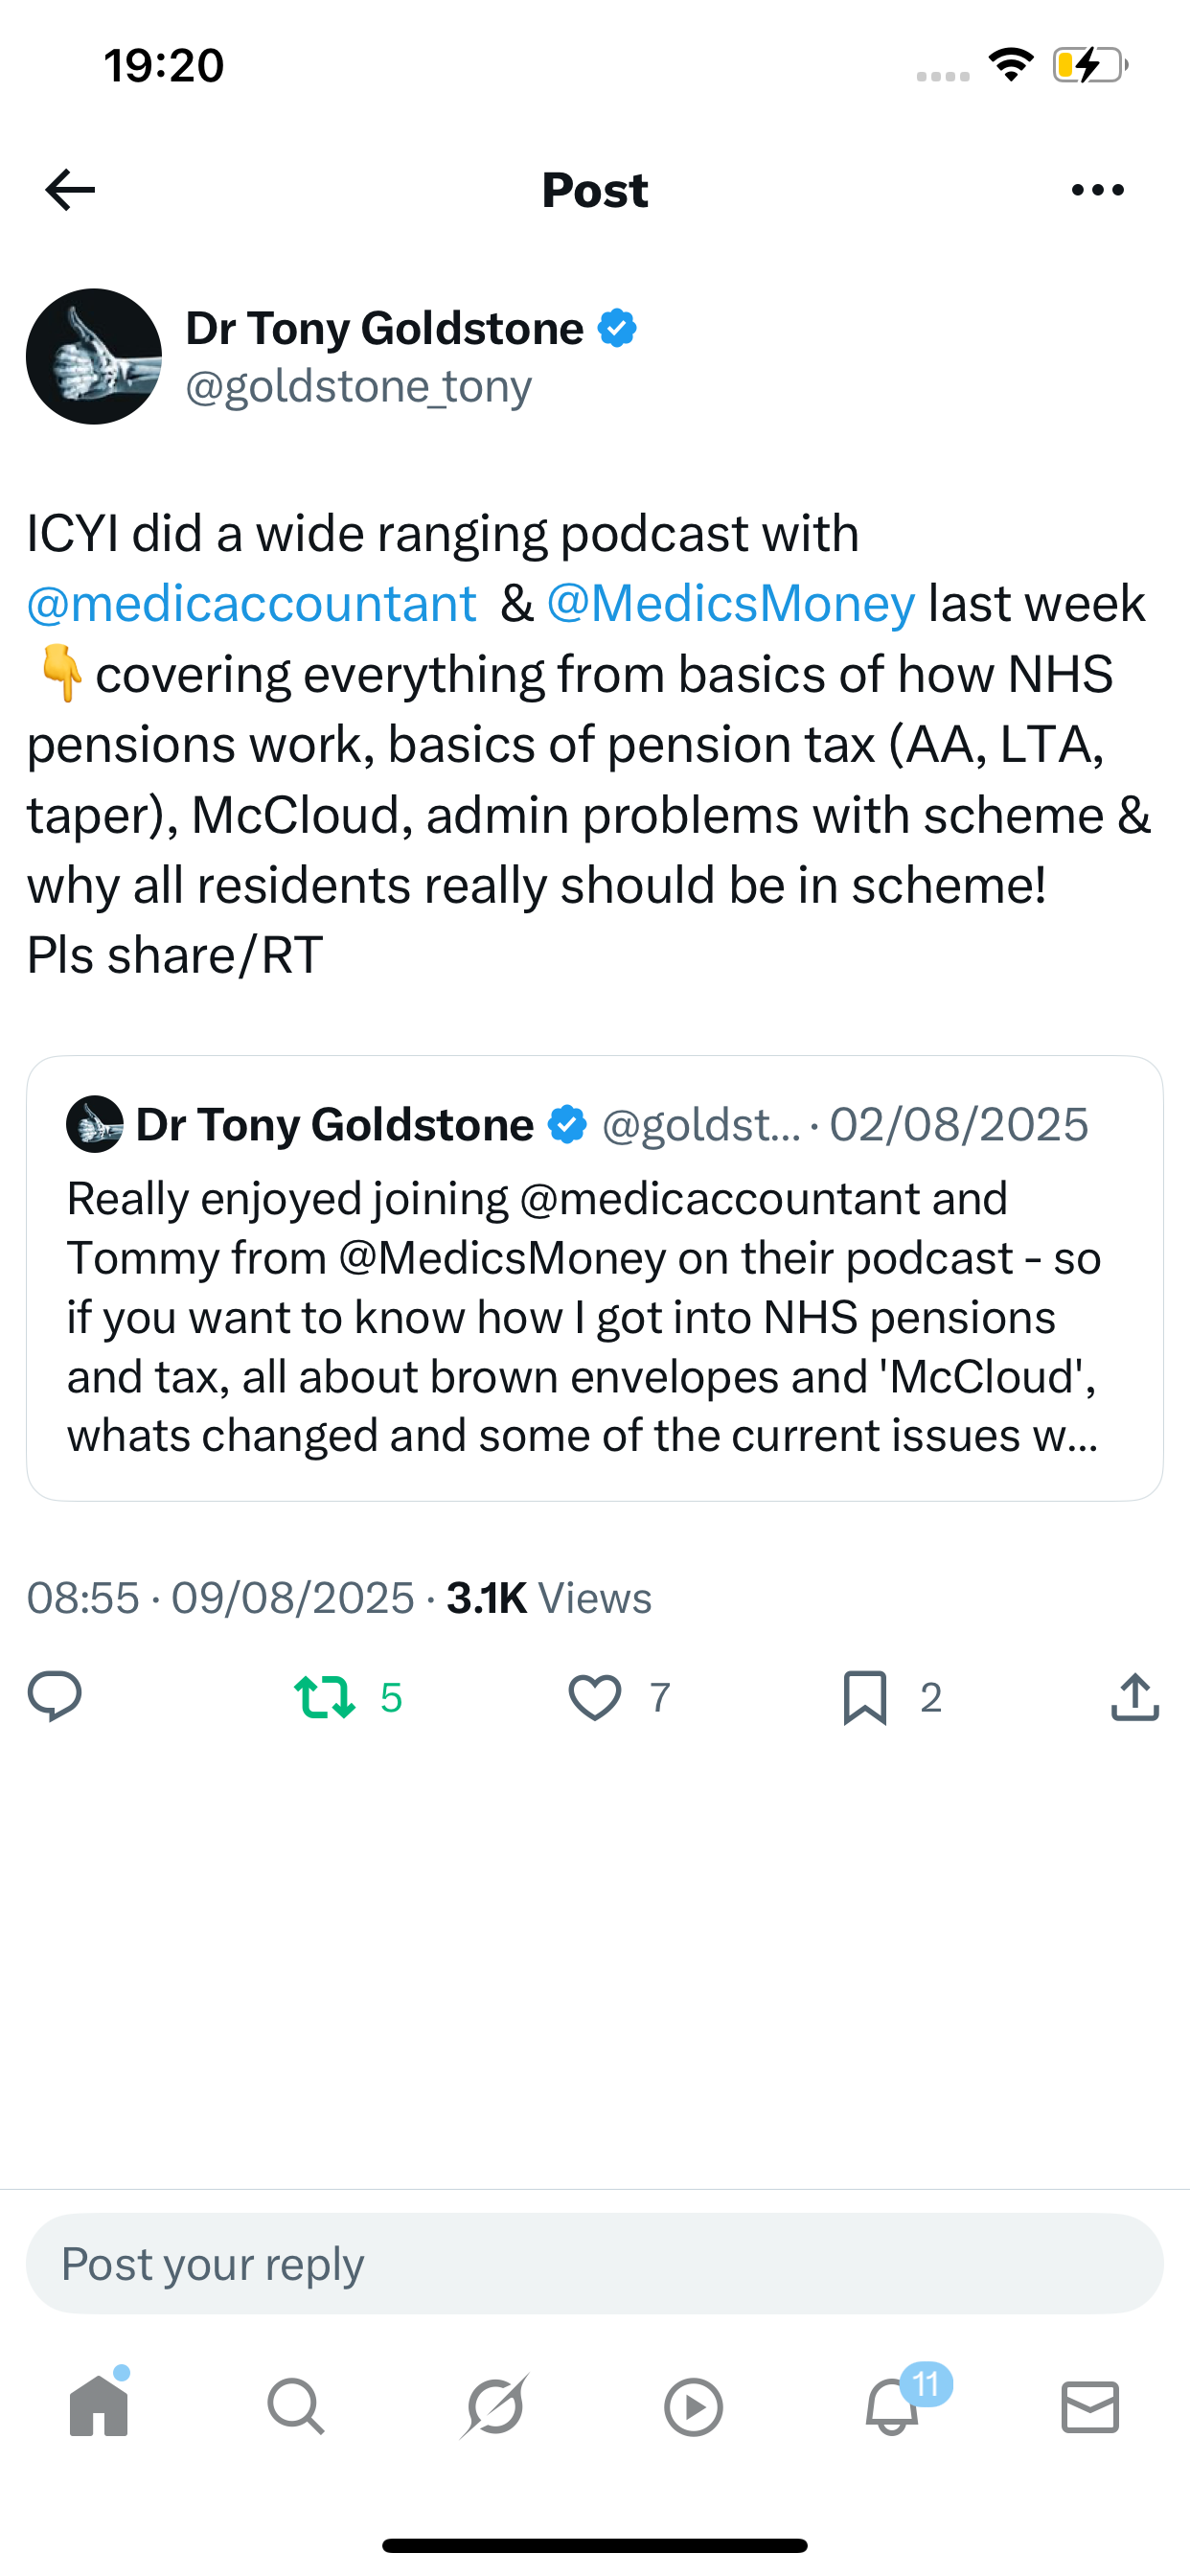
Task: Like the post with heart icon
Action: point(595,1697)
